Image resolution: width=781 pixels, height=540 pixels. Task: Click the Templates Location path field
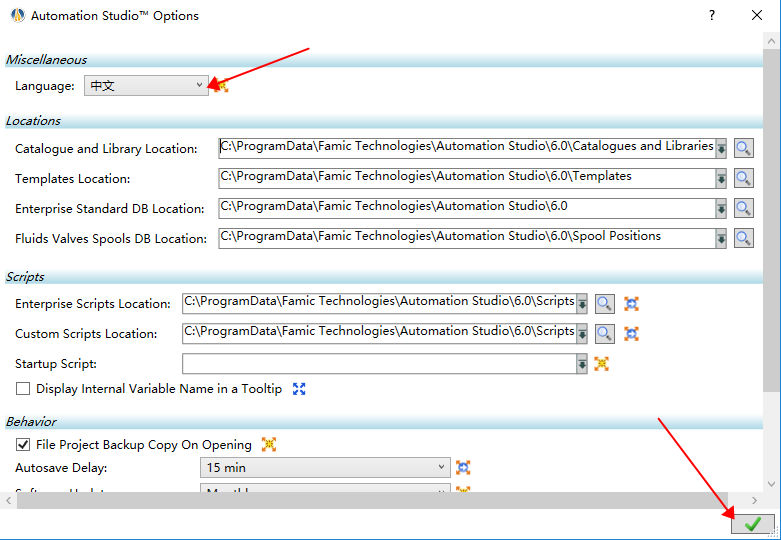point(467,178)
